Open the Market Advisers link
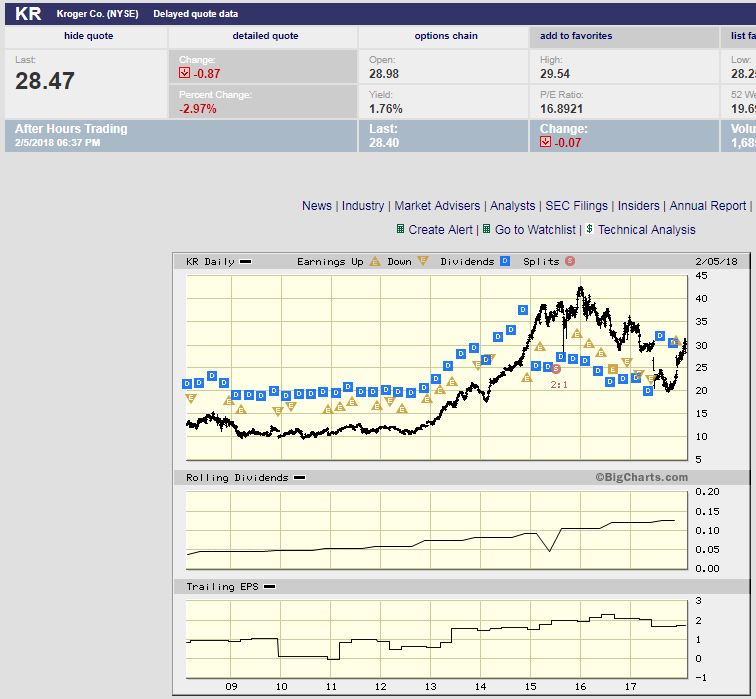This screenshot has height=699, width=756. point(437,206)
